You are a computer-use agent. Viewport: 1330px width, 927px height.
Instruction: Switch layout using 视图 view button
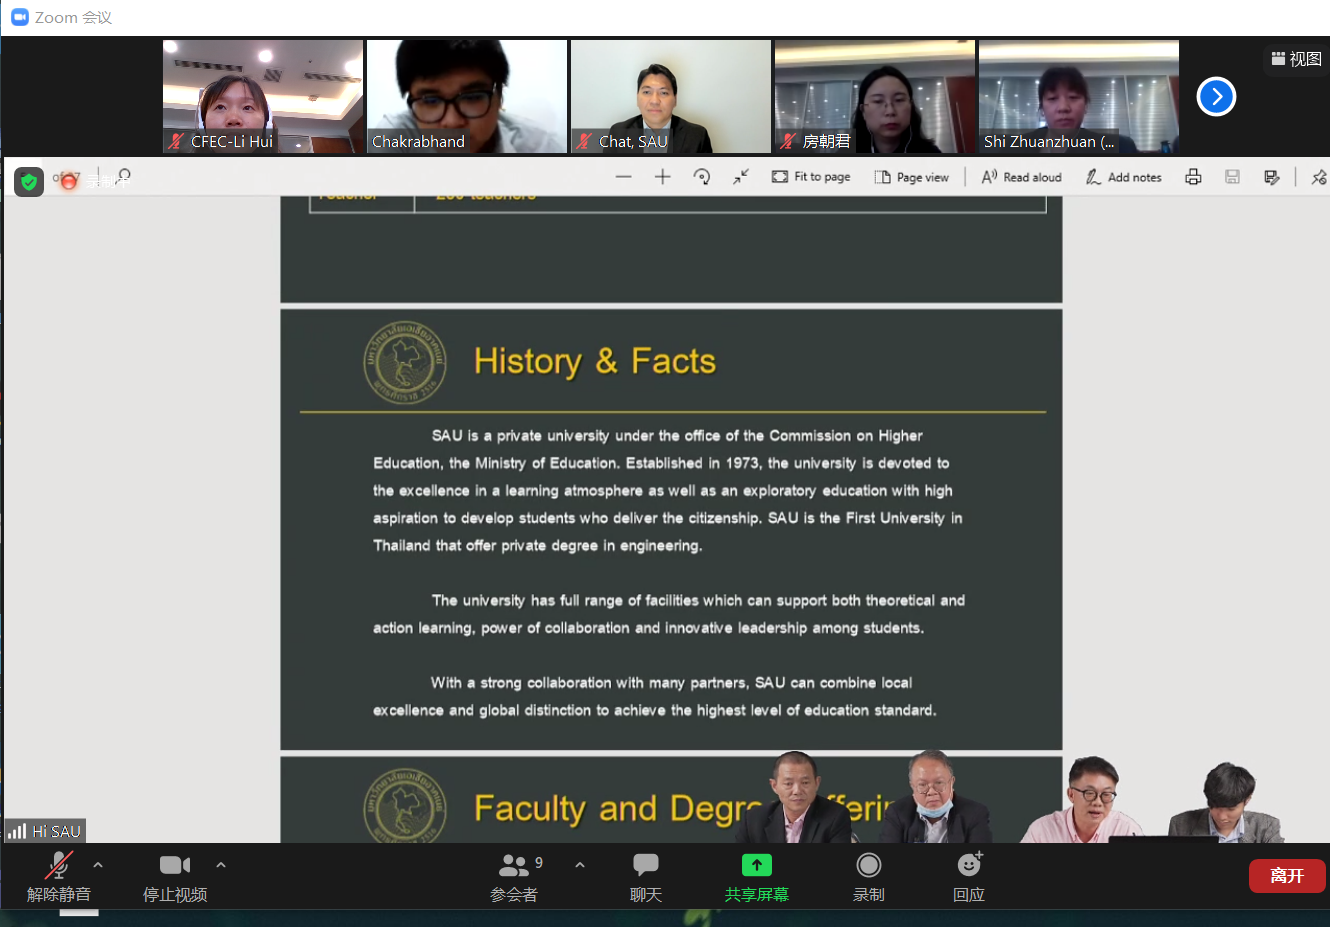click(1296, 59)
